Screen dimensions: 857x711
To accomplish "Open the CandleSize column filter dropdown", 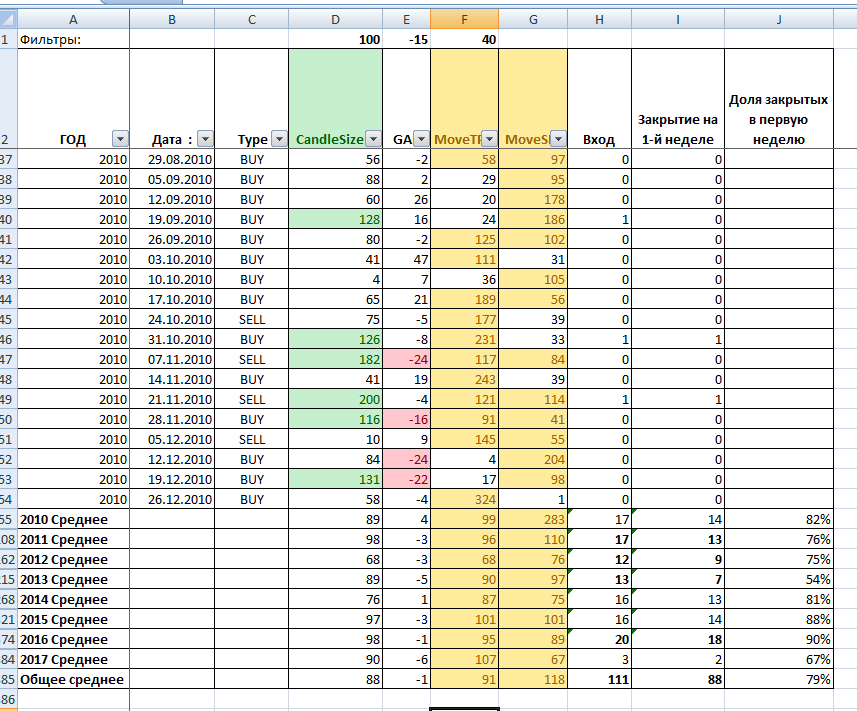I will [373, 139].
